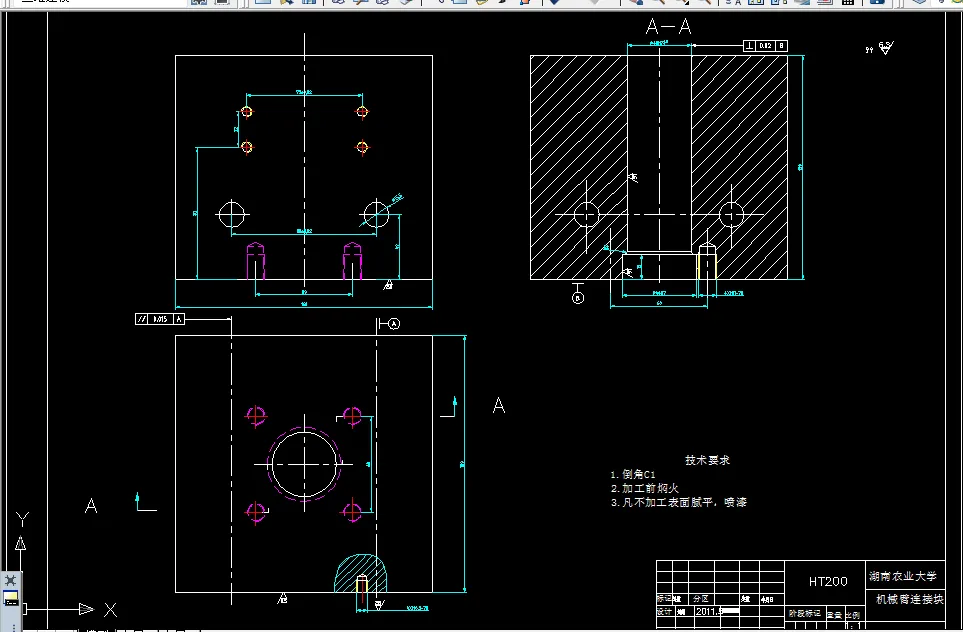Pick the bottom-right magenta hole in plan view
Viewport: 963px width, 632px height.
[353, 512]
